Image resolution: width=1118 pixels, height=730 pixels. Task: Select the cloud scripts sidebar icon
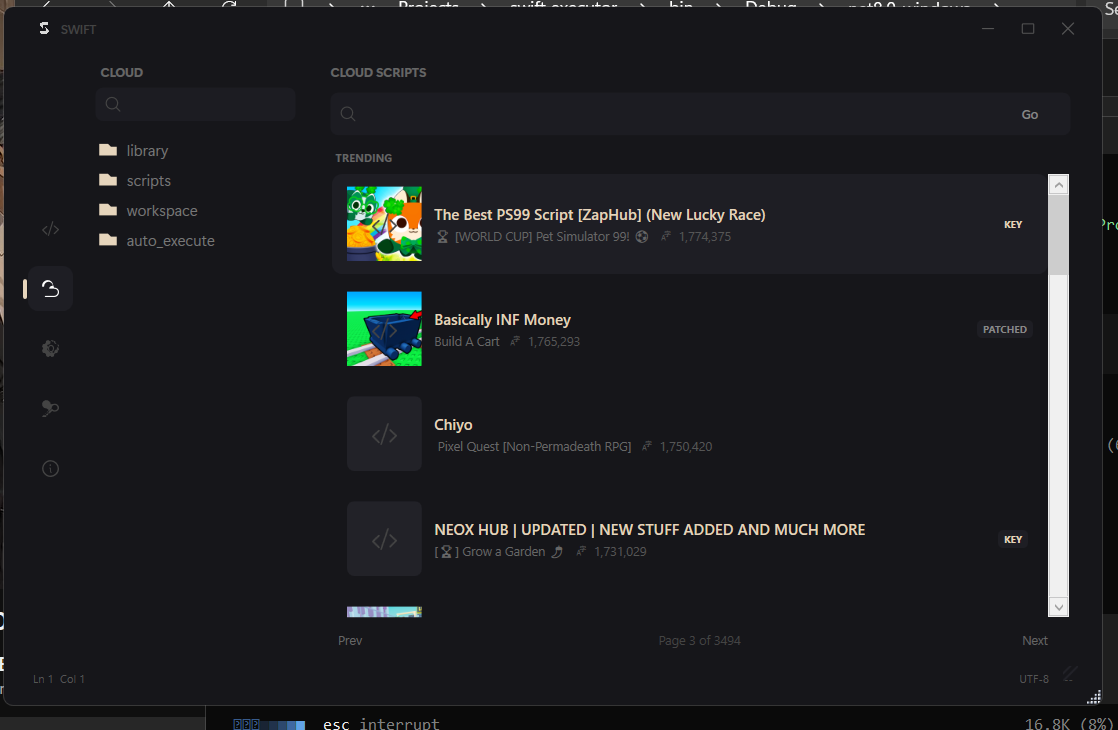50,289
